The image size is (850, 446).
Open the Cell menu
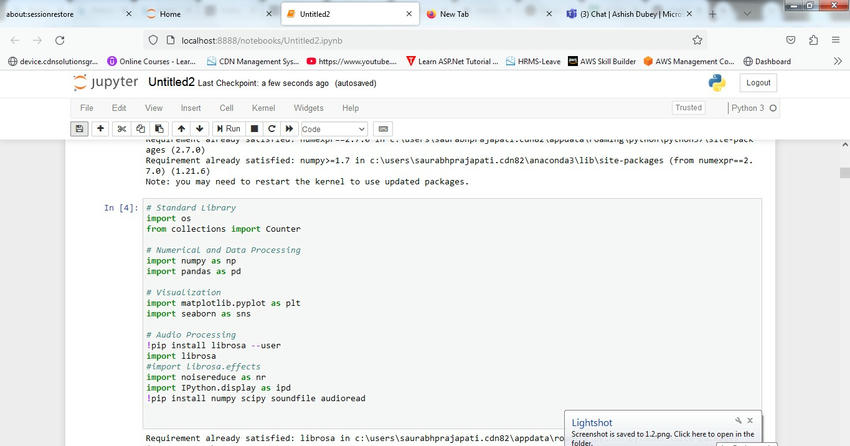coord(226,108)
